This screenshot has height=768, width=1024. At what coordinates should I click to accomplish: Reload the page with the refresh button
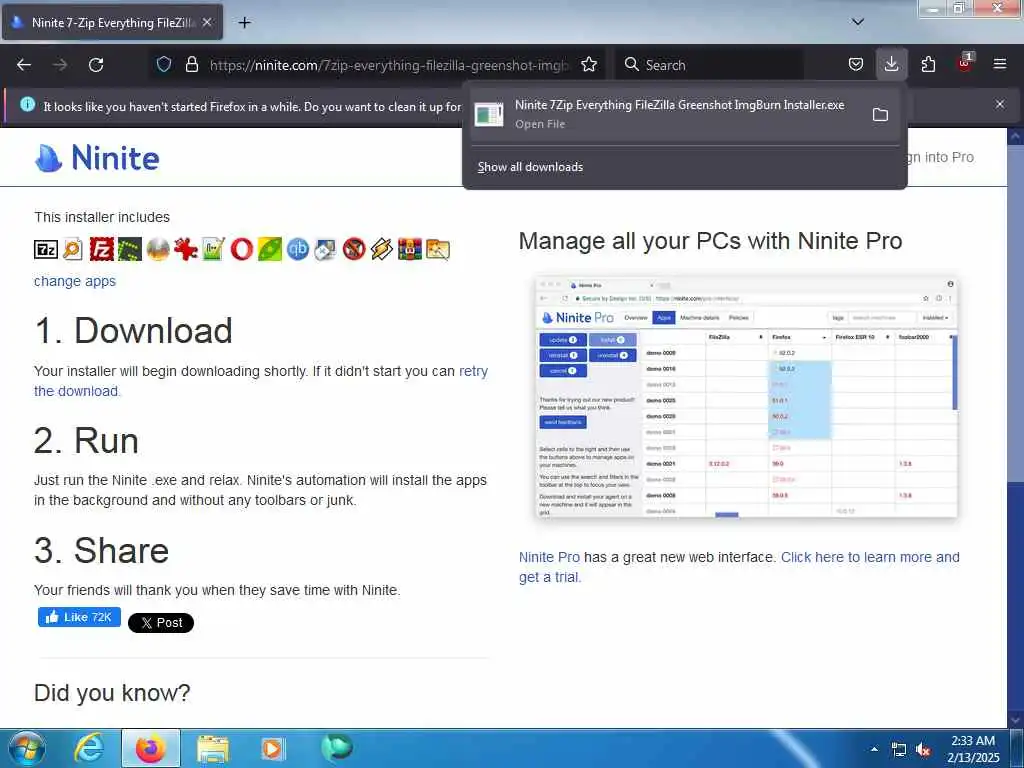pyautogui.click(x=96, y=65)
